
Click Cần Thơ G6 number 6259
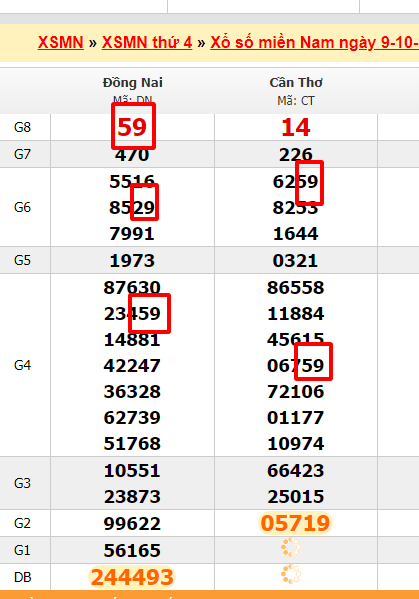coord(295,181)
